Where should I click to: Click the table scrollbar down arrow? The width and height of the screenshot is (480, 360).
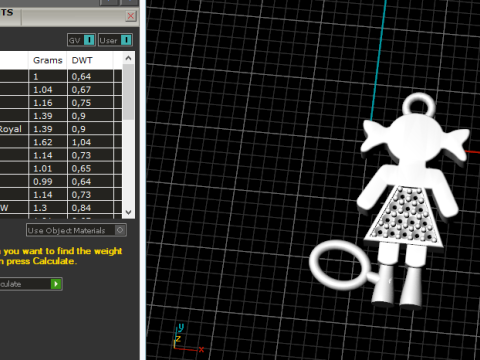(128, 212)
